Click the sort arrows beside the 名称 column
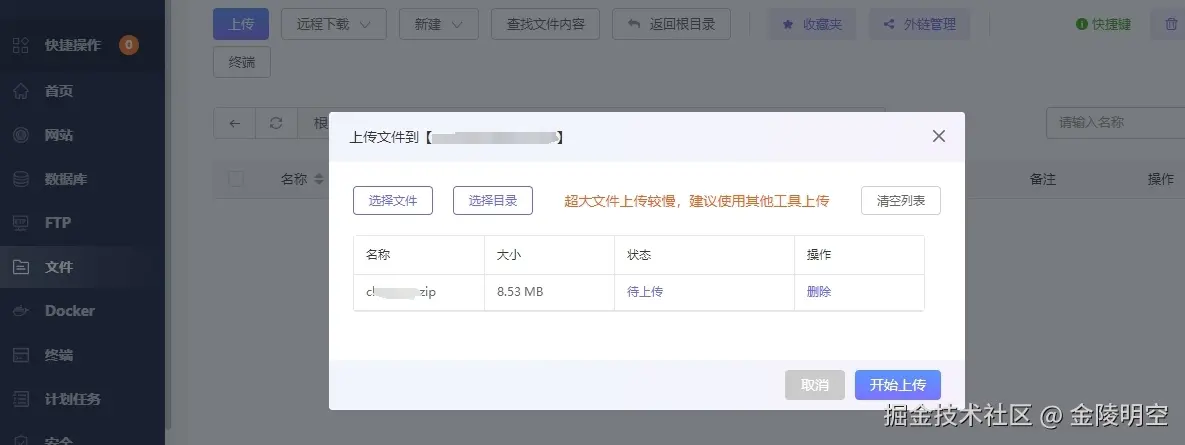1185x445 pixels. pyautogui.click(x=319, y=179)
